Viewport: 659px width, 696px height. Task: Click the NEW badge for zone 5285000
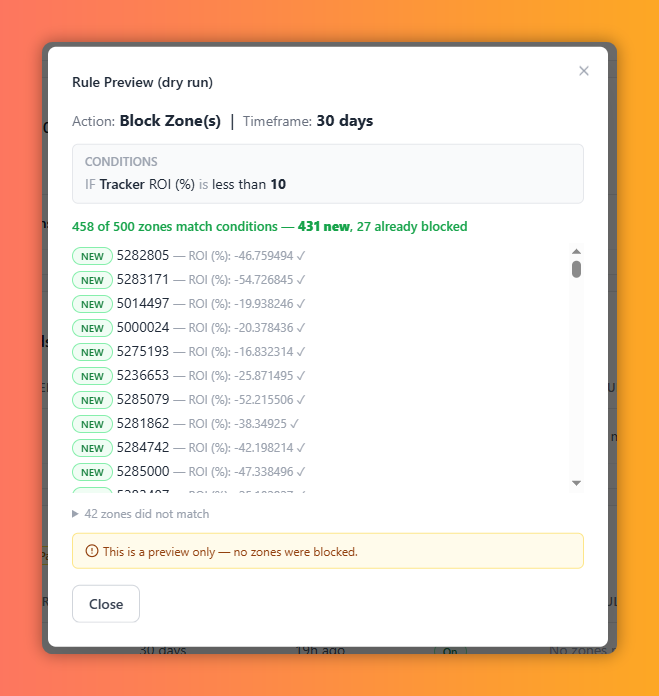(92, 472)
